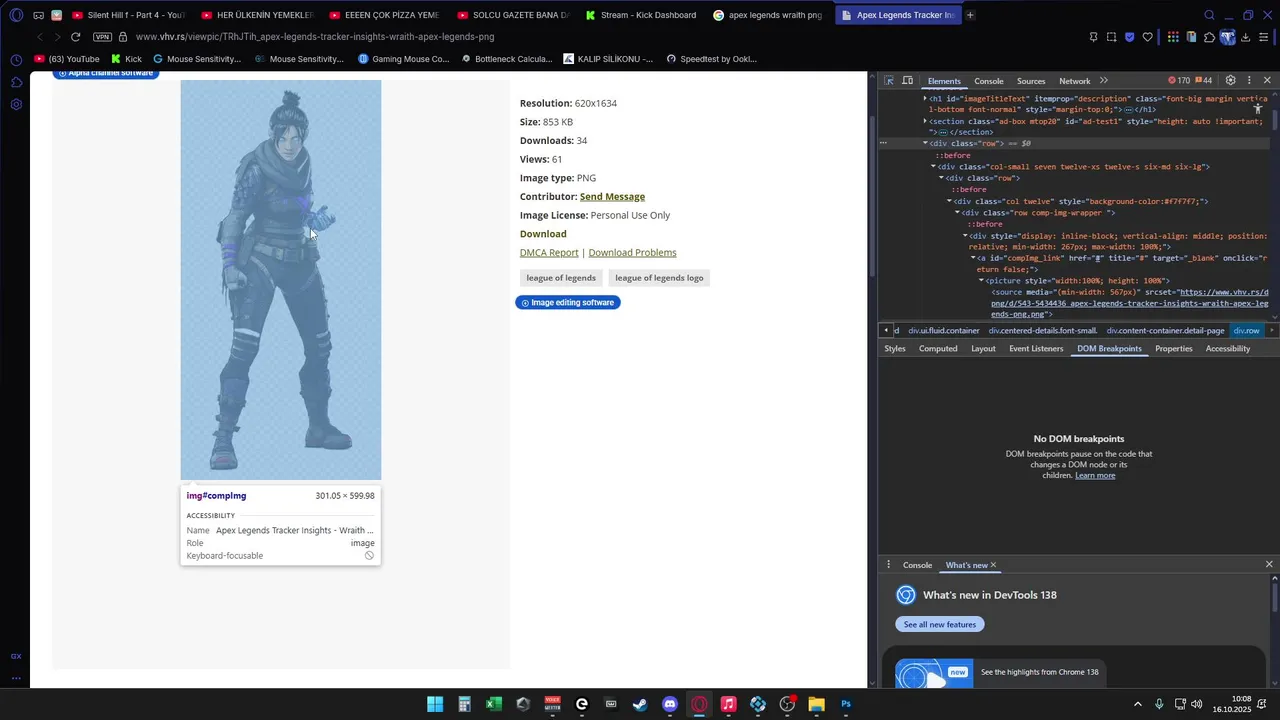The height and width of the screenshot is (720, 1280).
Task: Expand the h1 imageTitleText node
Action: click(925, 99)
